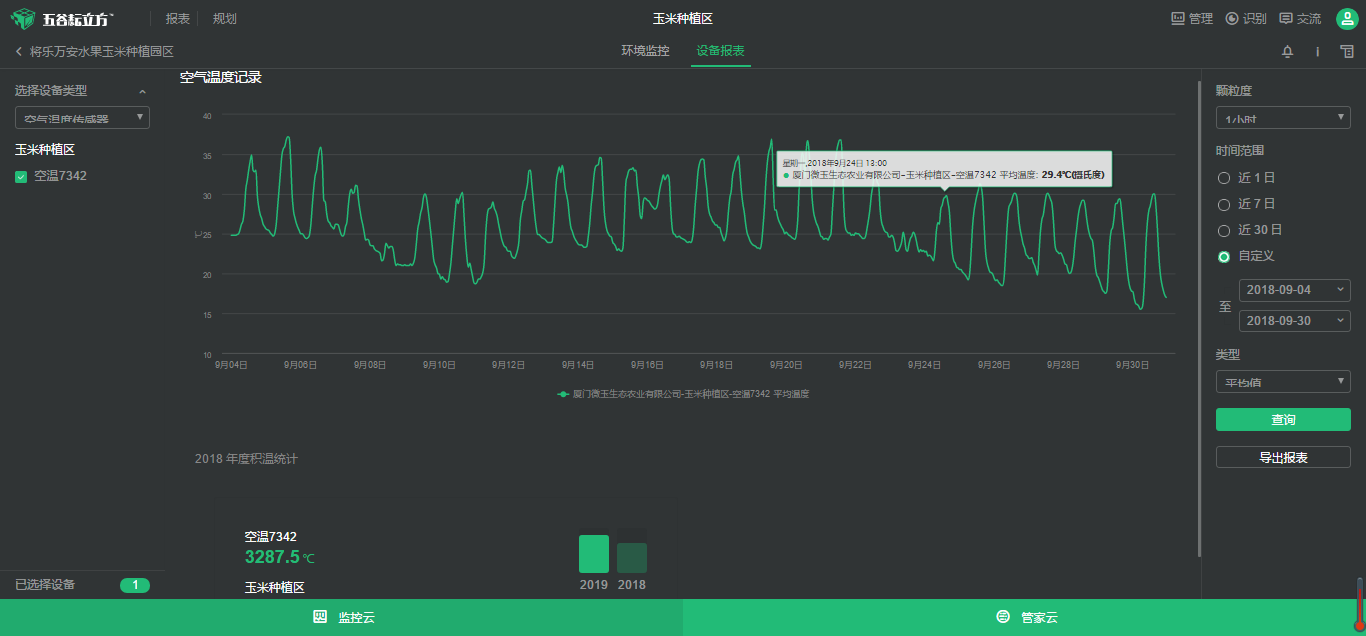Image resolution: width=1366 pixels, height=636 pixels.
Task: Open 管理 management icon in header
Action: click(x=1178, y=19)
